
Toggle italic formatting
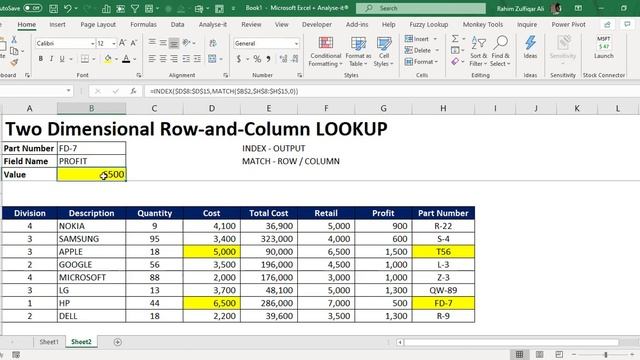pyautogui.click(x=51, y=59)
